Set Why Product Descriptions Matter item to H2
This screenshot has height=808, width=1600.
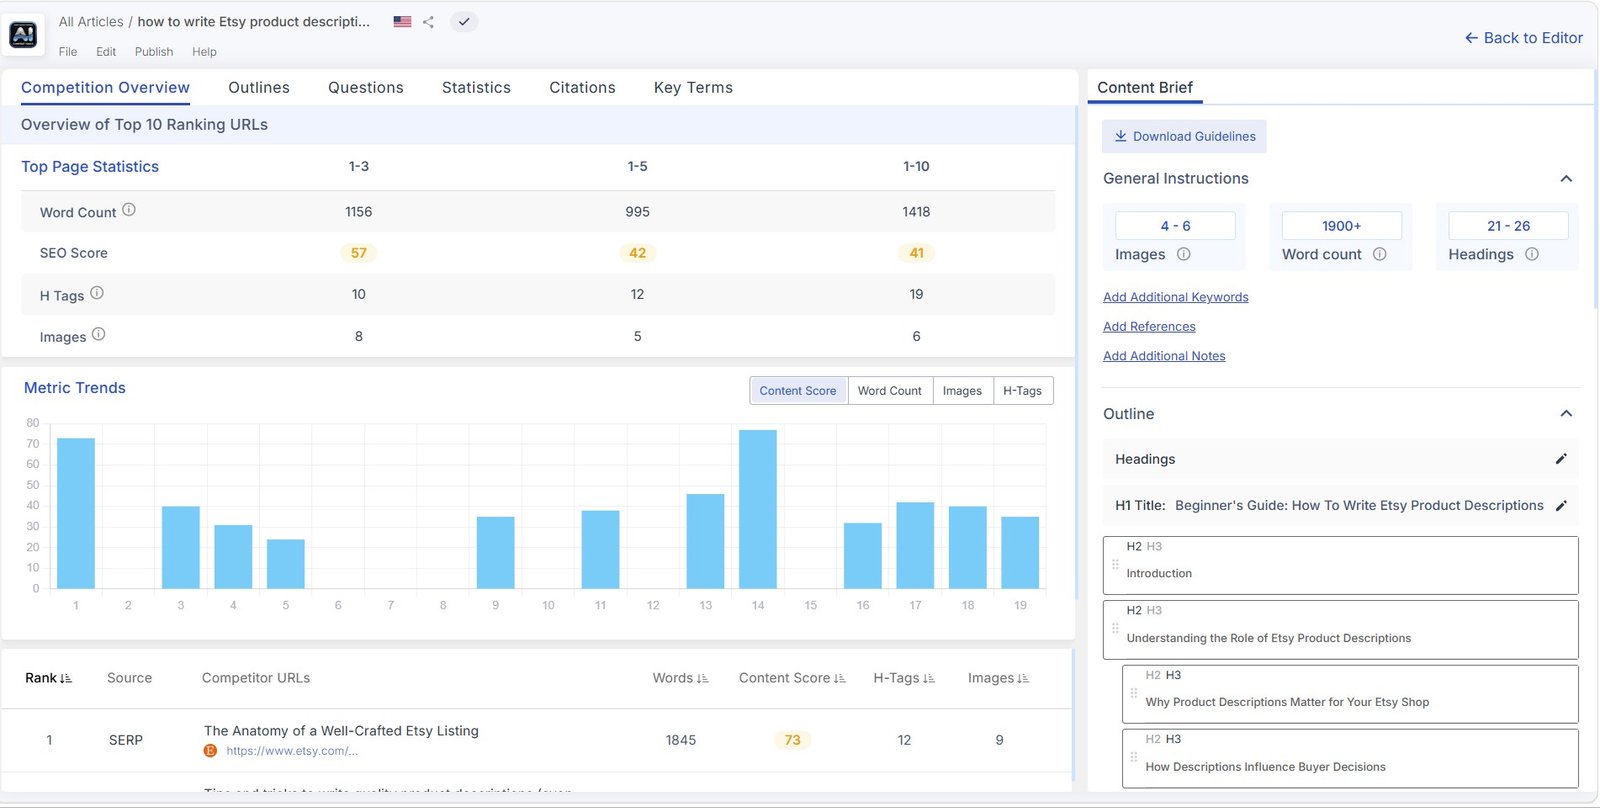(x=1153, y=675)
